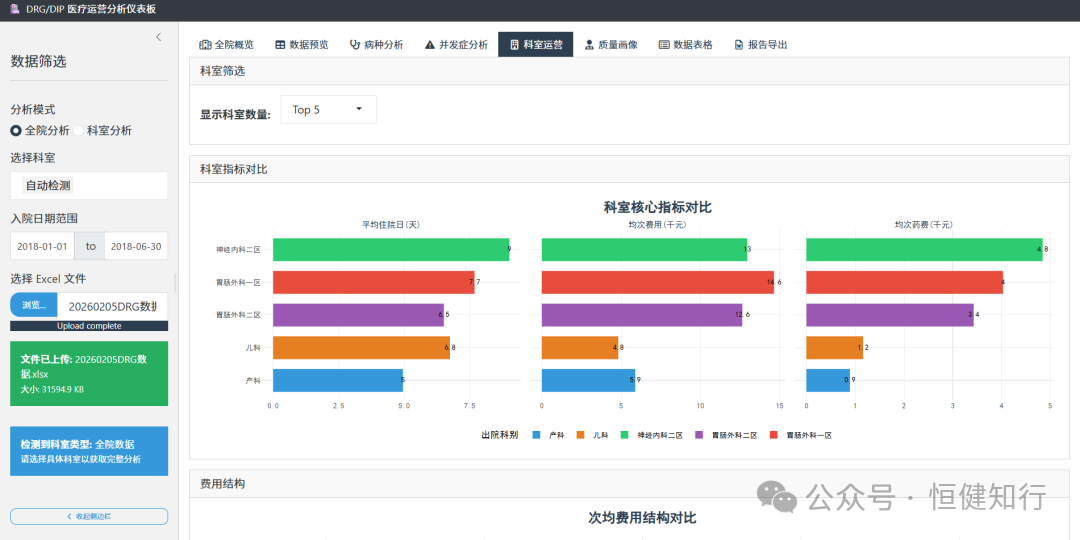Collapse sidebar using the top chevron icon
Viewport: 1080px width, 540px height.
pos(158,37)
